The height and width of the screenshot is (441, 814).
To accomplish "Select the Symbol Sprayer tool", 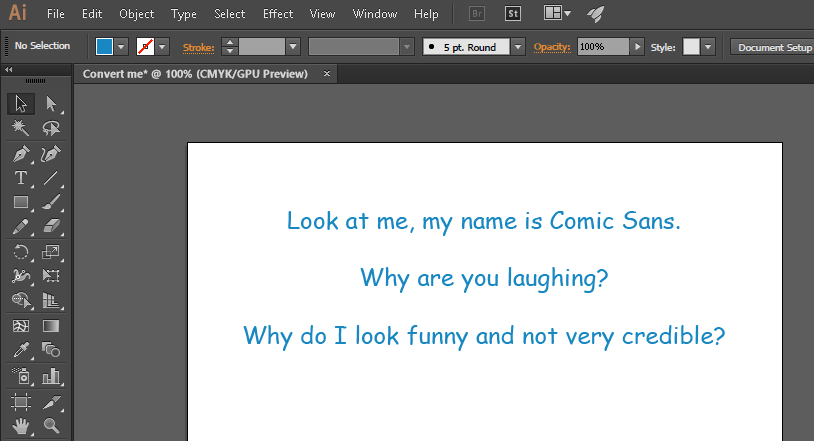I will tap(21, 376).
